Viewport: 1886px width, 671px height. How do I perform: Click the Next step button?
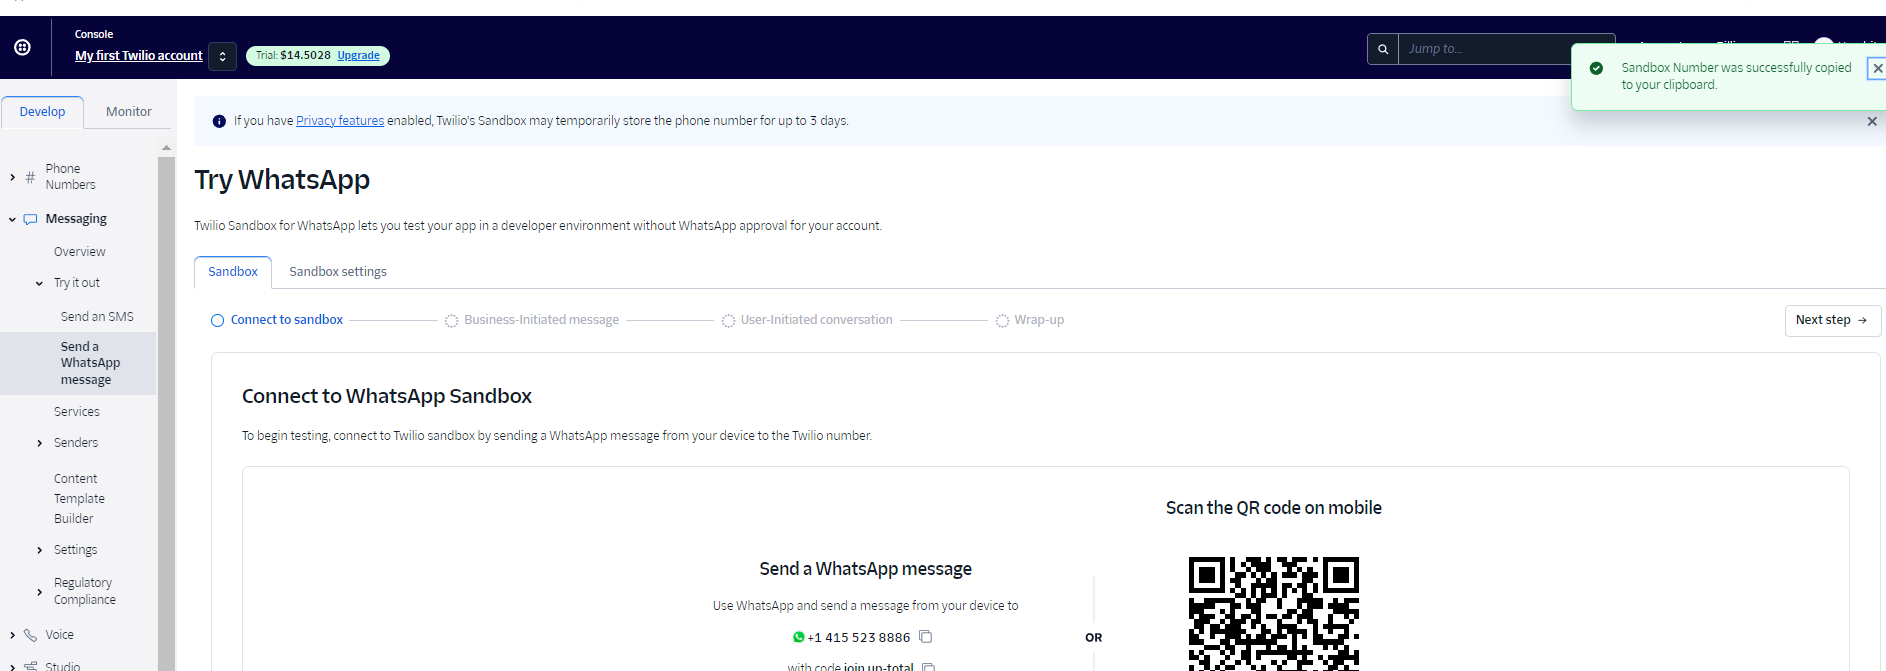(x=1832, y=320)
